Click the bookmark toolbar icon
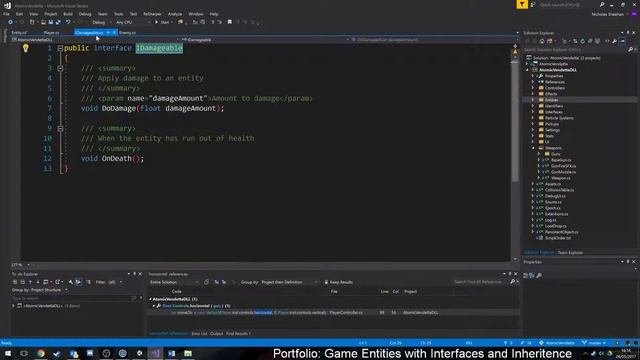Image resolution: width=640 pixels, height=360 pixels. (229, 22)
